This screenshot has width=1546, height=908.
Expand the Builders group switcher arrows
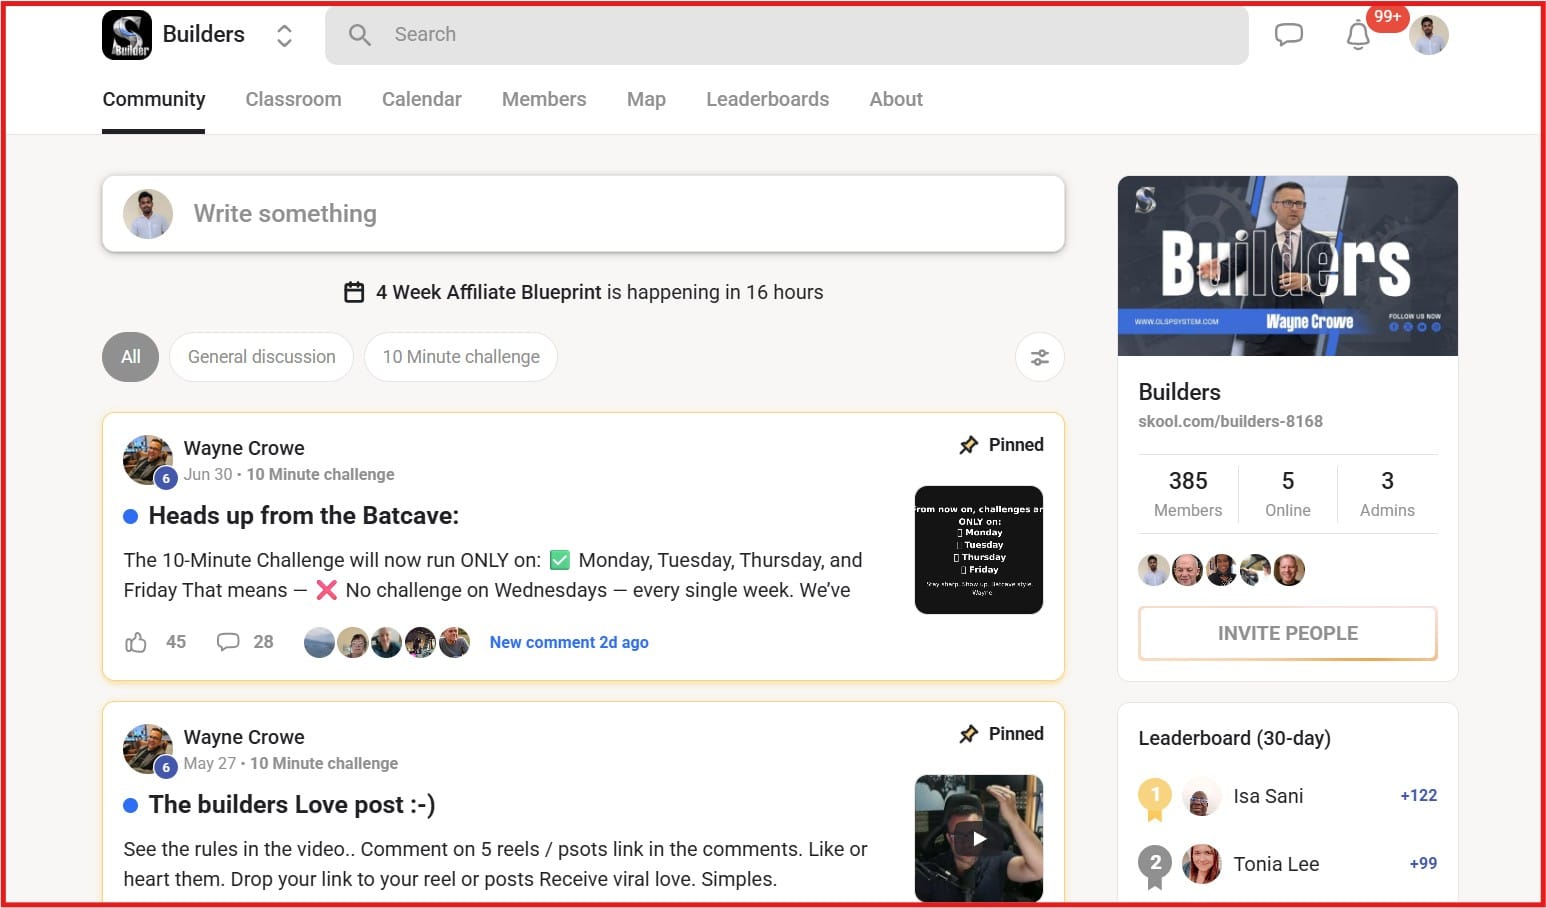(284, 36)
